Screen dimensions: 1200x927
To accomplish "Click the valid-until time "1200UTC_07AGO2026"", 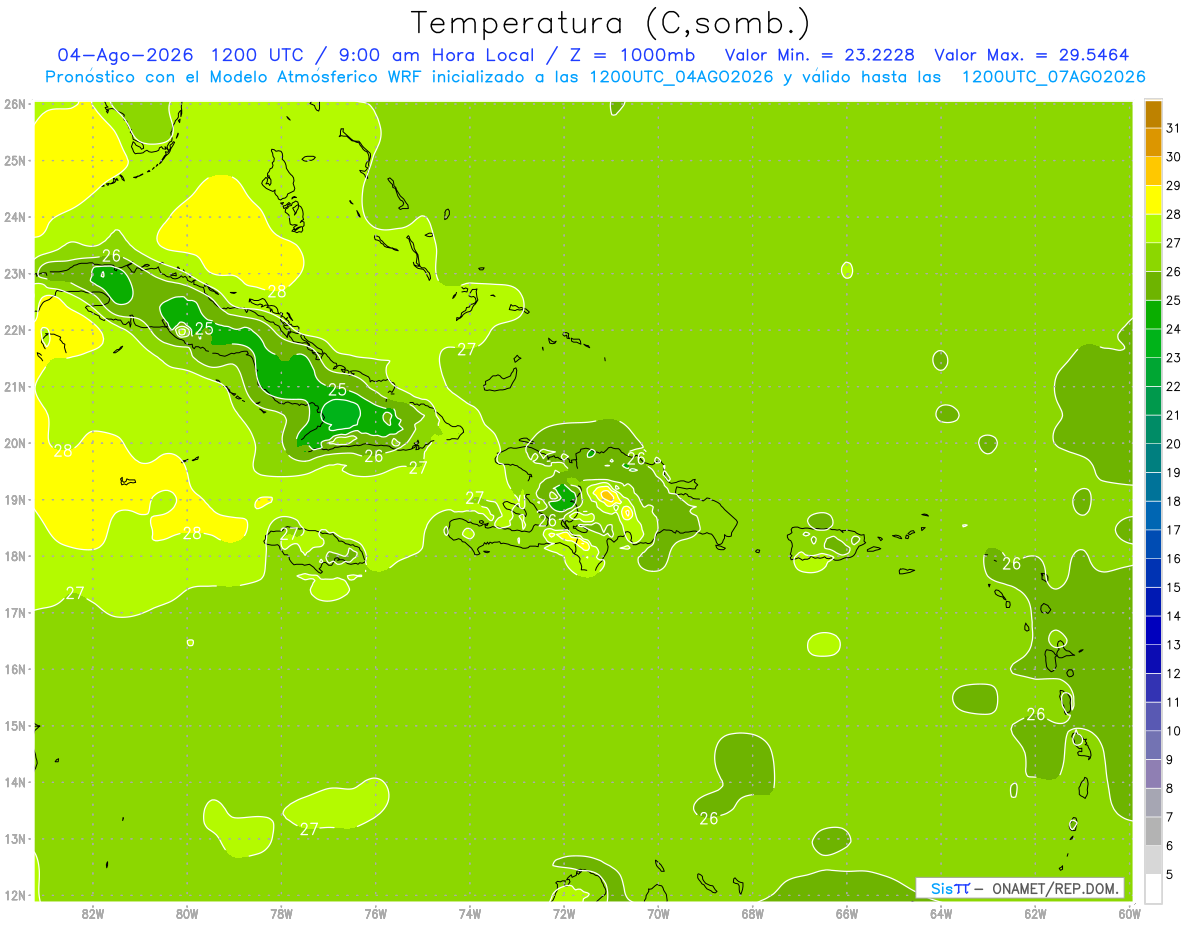I will click(1053, 77).
